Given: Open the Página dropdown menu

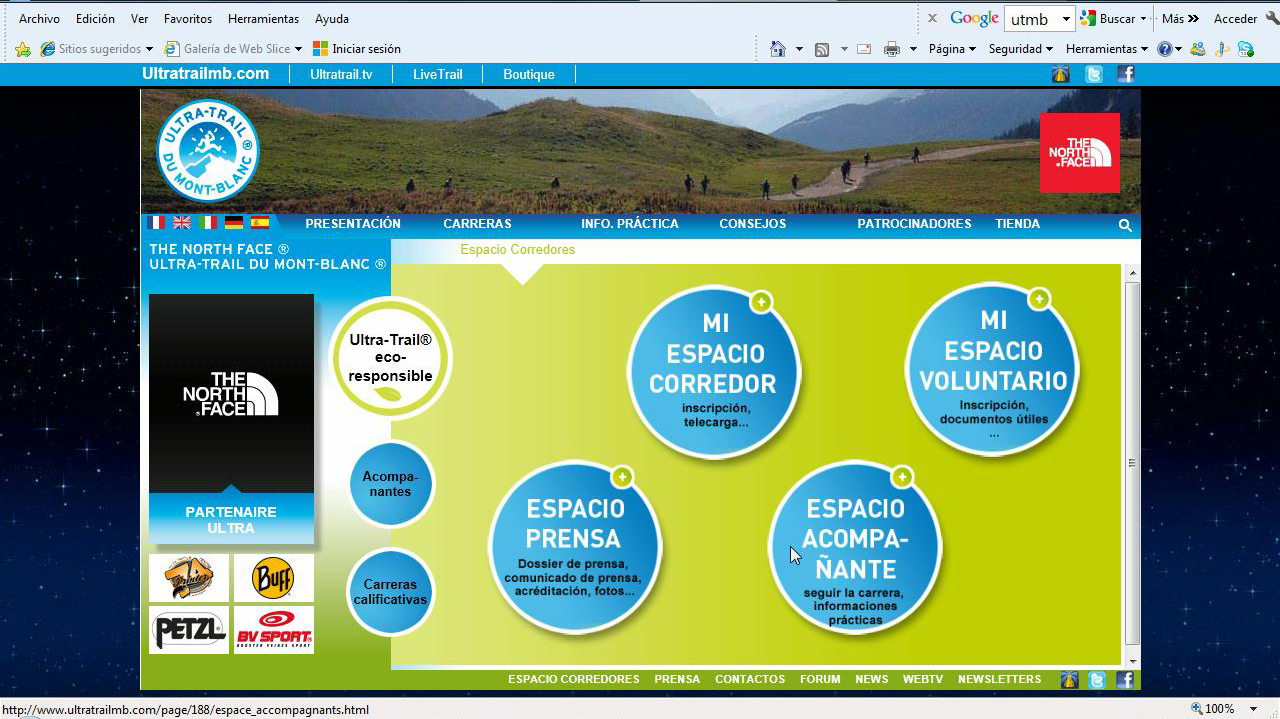Looking at the screenshot, I should tap(952, 49).
